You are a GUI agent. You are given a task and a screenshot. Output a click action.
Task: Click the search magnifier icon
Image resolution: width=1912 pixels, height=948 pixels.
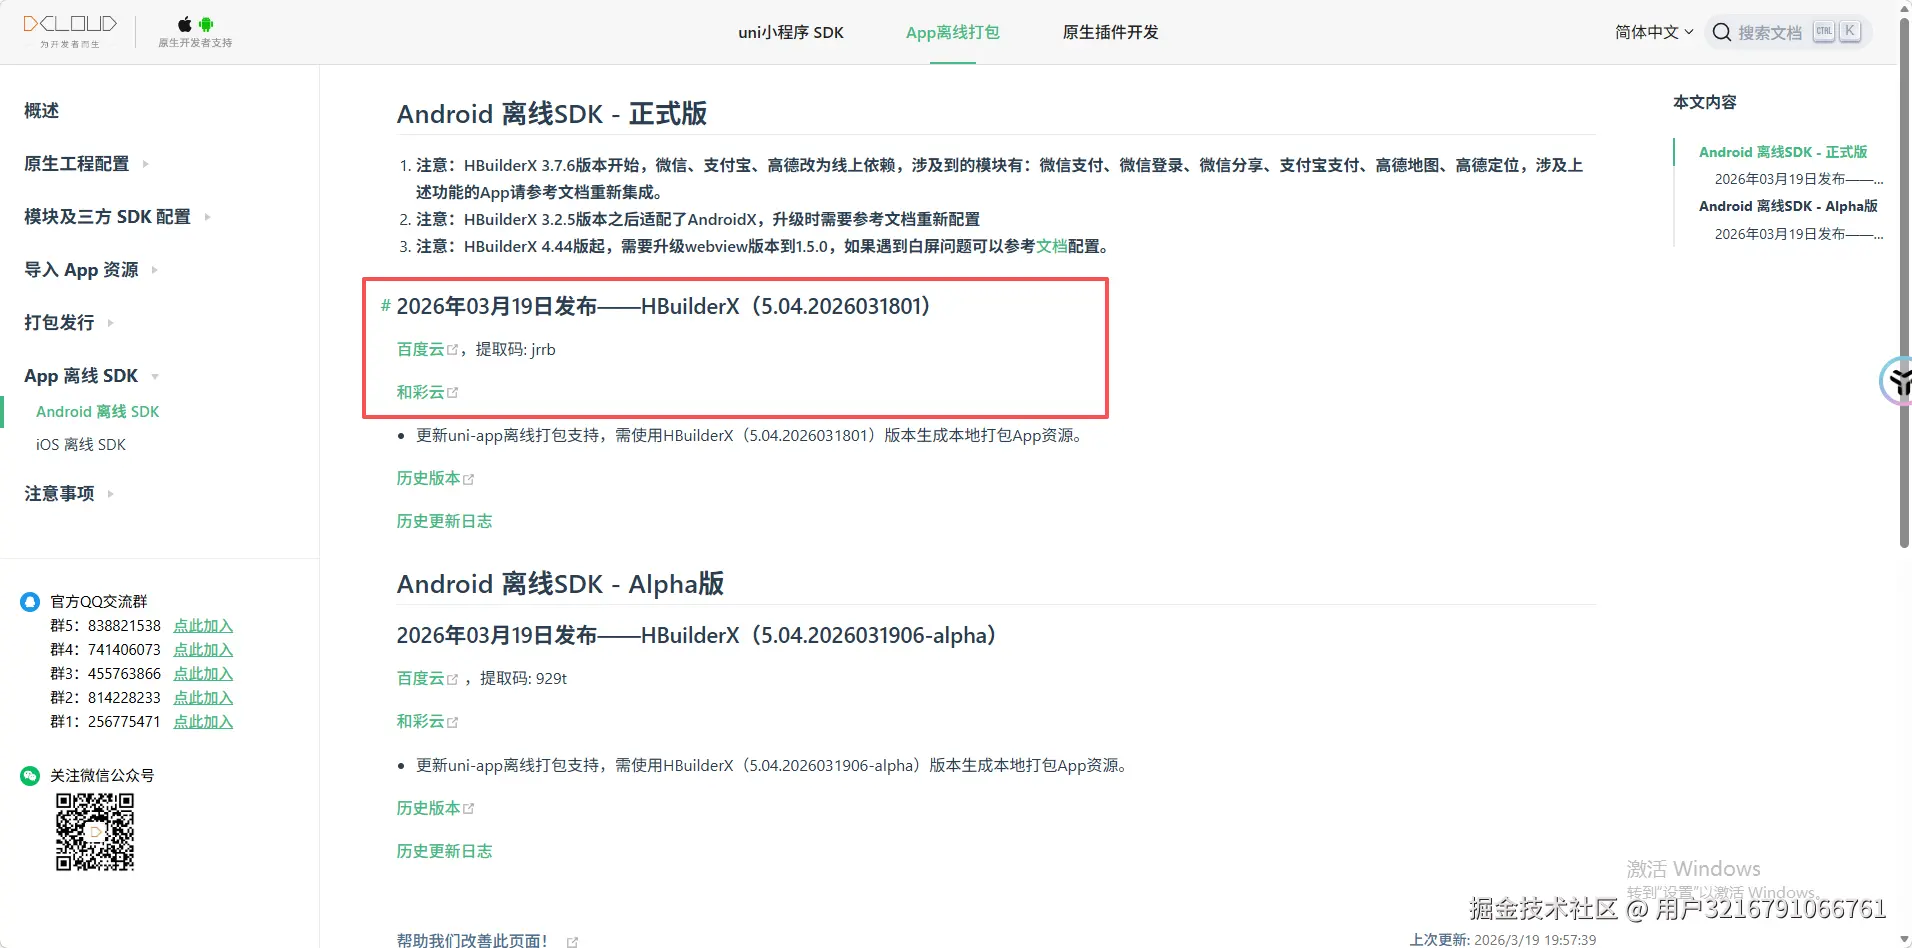pyautogui.click(x=1722, y=32)
